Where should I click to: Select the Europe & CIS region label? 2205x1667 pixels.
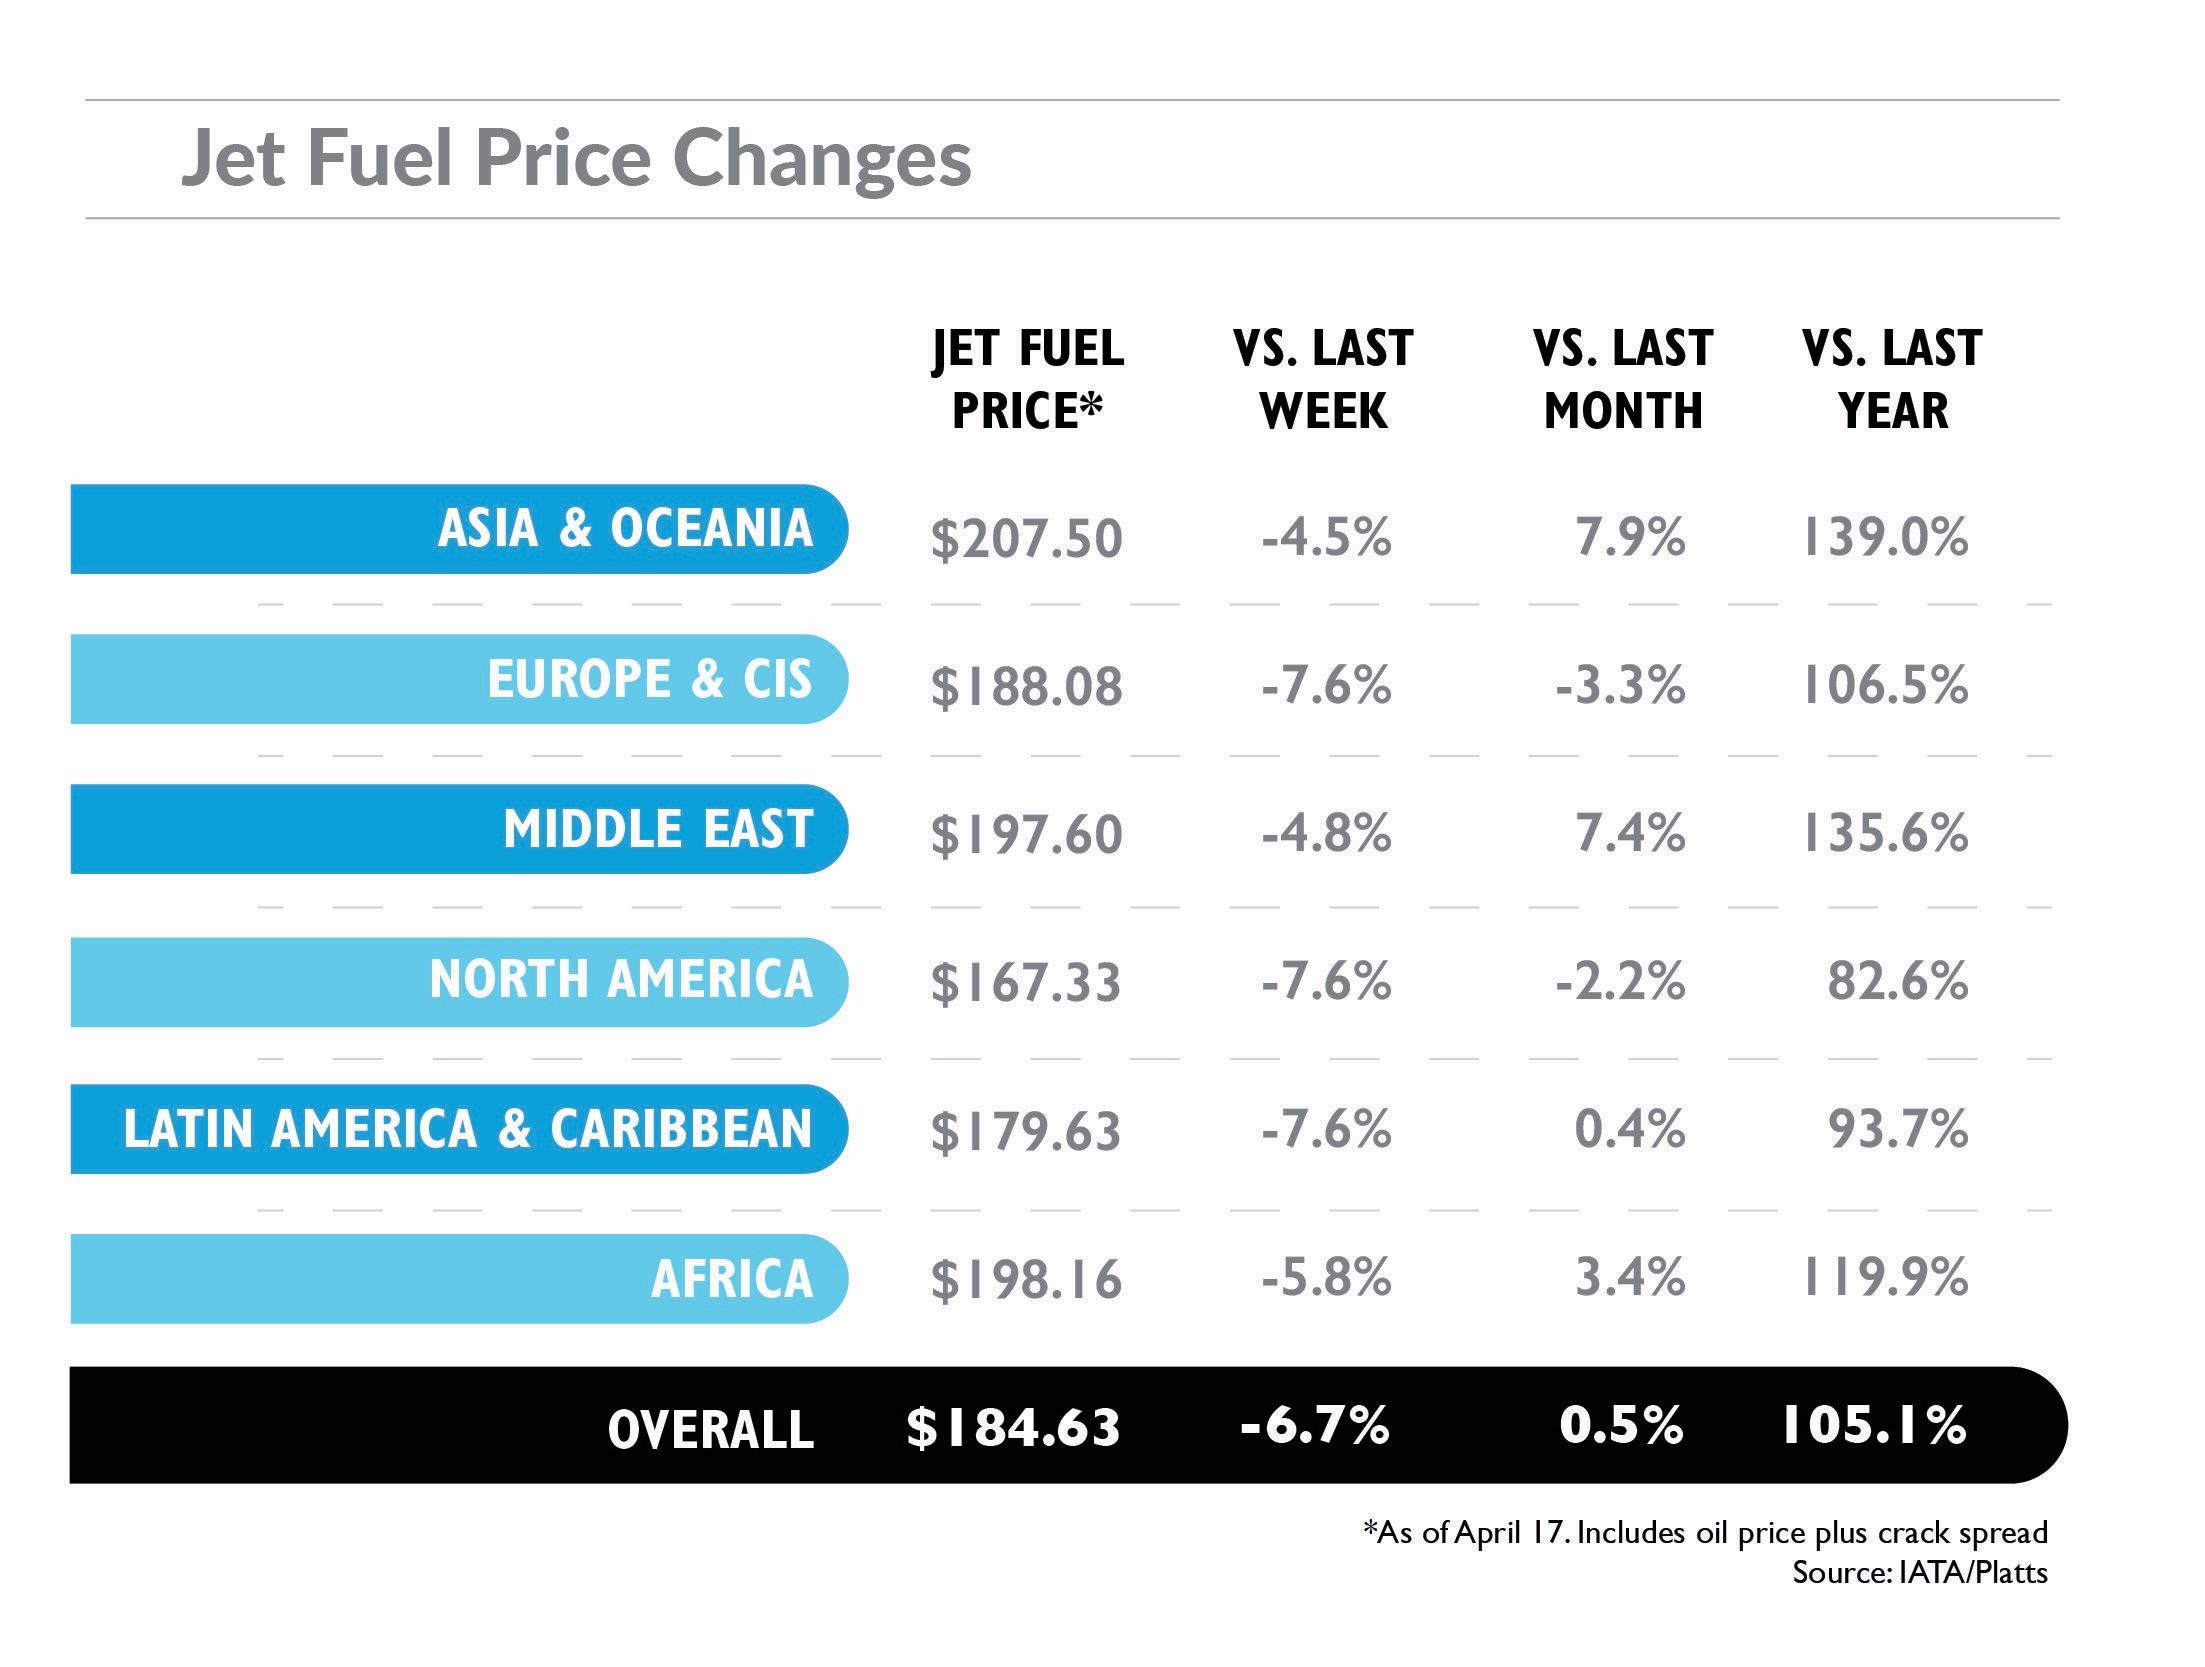650,679
